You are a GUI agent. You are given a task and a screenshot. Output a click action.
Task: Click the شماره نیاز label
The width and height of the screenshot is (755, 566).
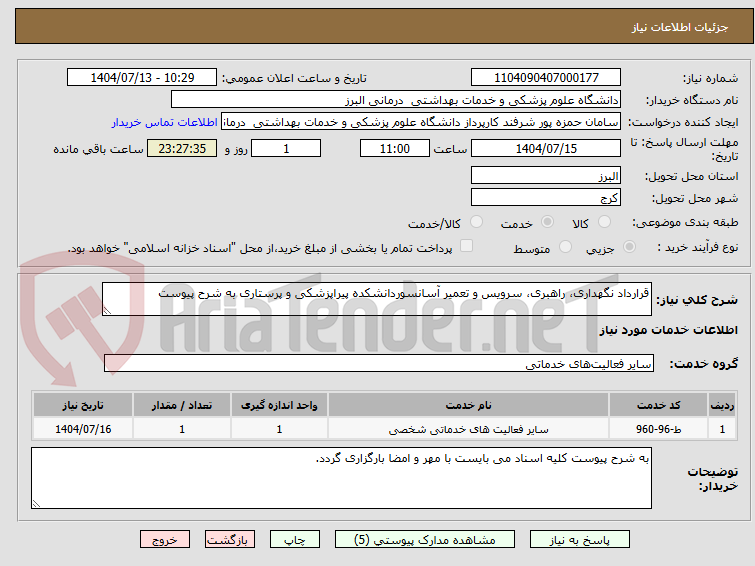click(710, 79)
